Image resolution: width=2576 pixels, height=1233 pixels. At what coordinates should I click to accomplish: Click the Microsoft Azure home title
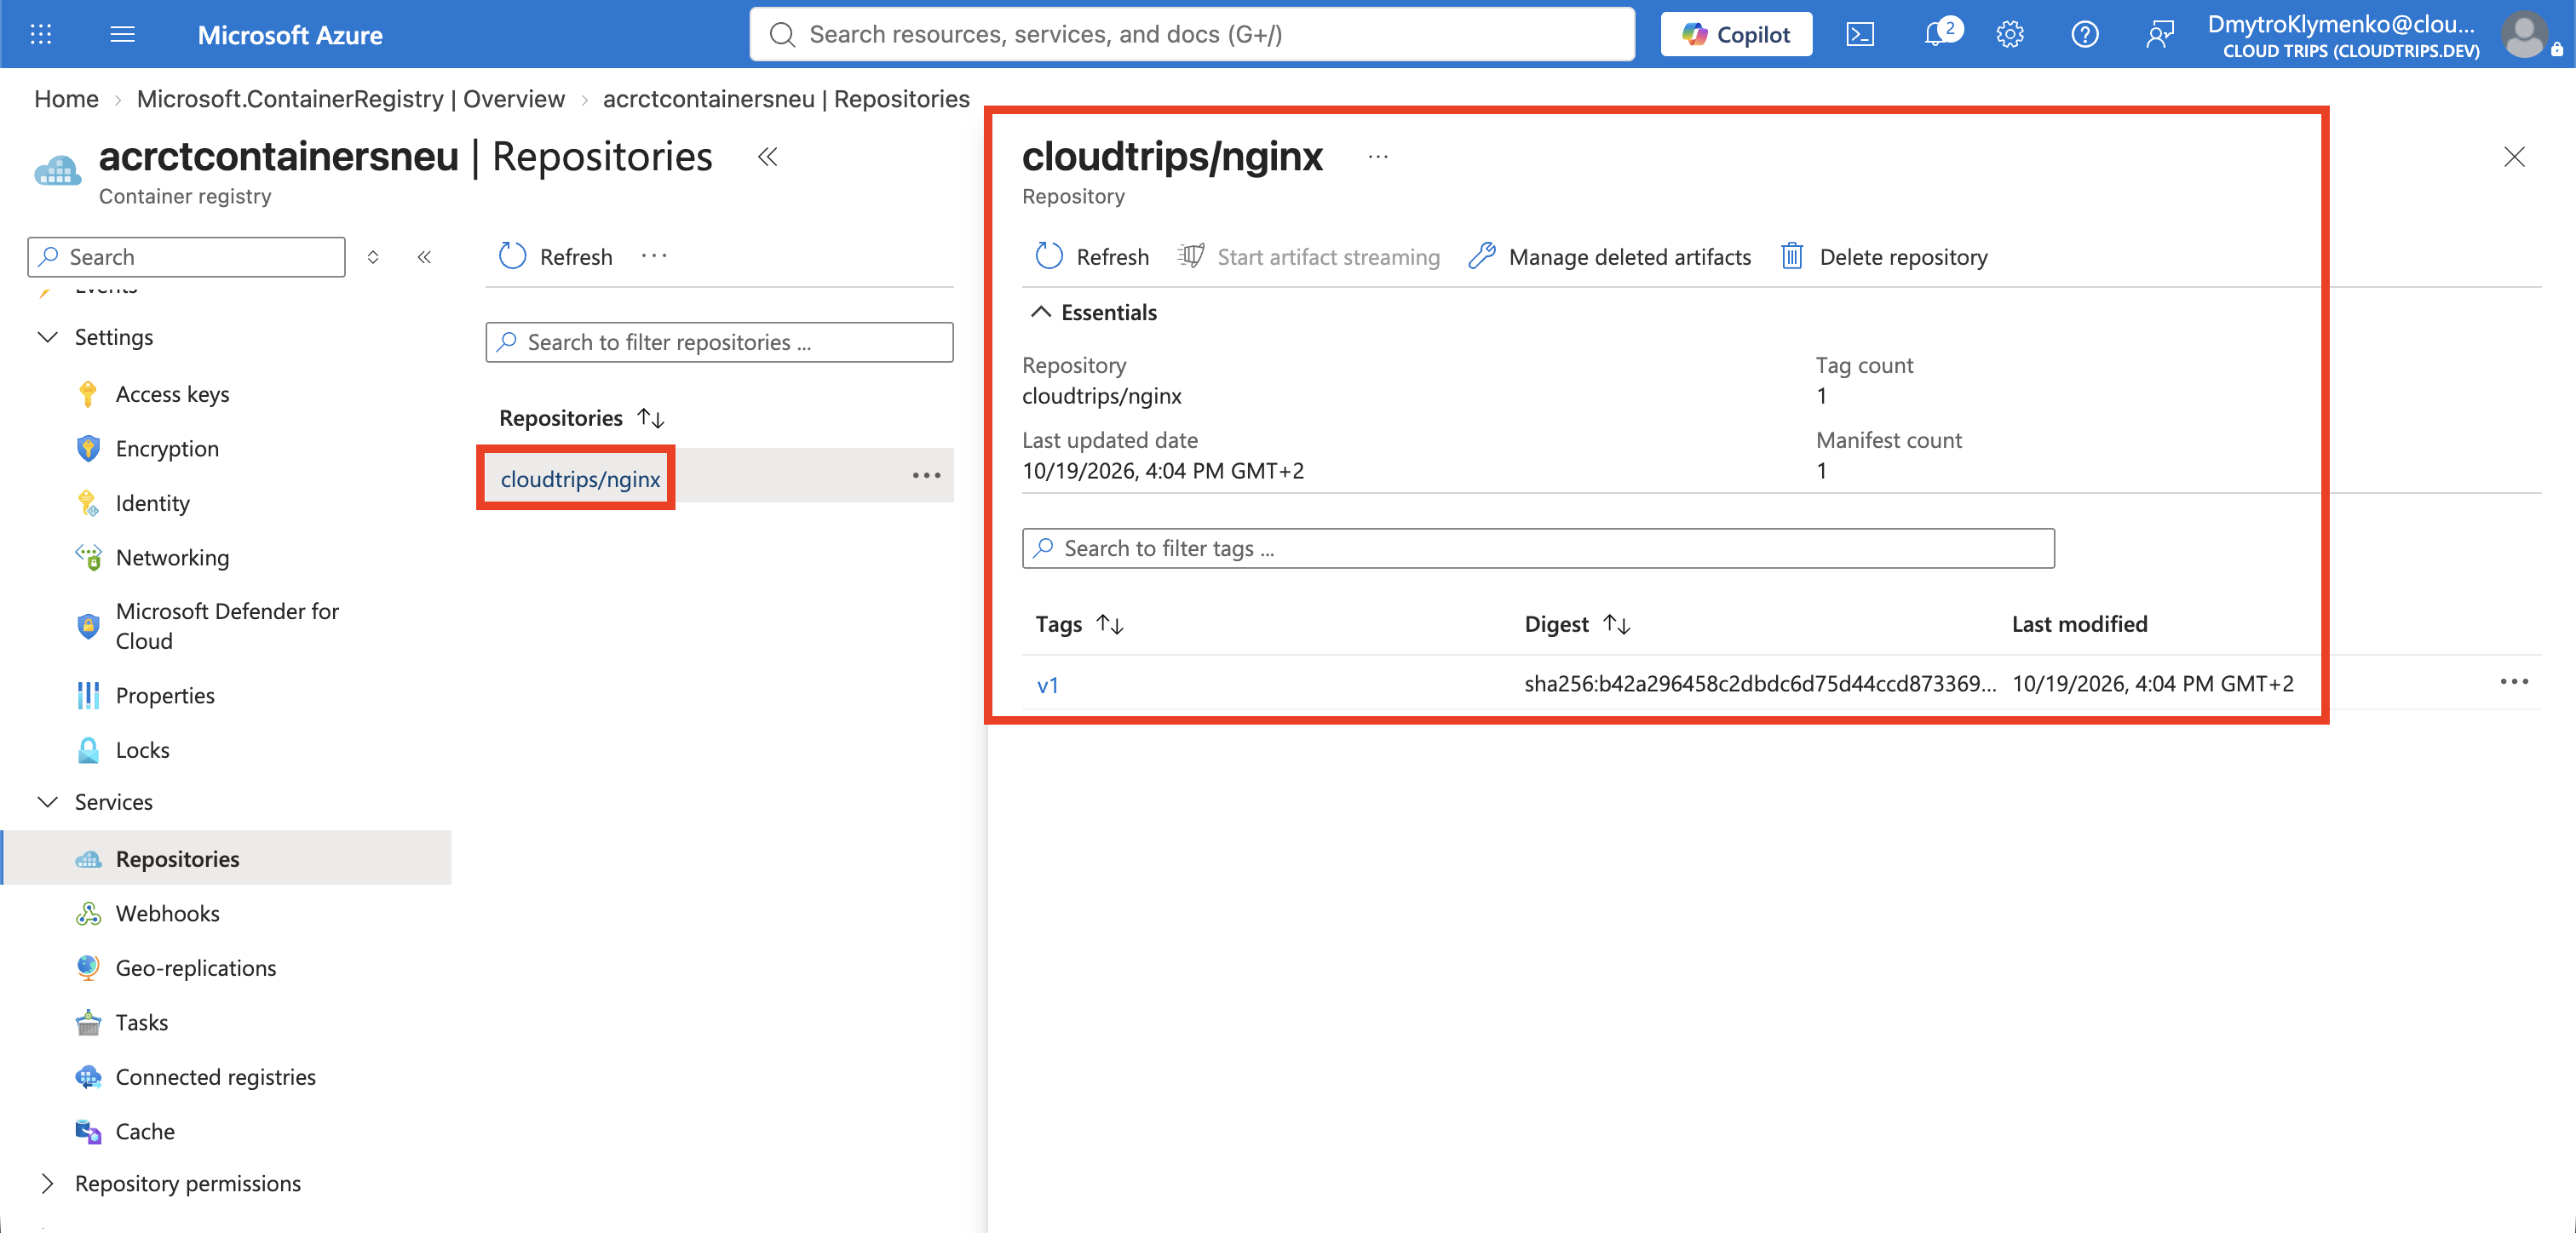coord(290,35)
